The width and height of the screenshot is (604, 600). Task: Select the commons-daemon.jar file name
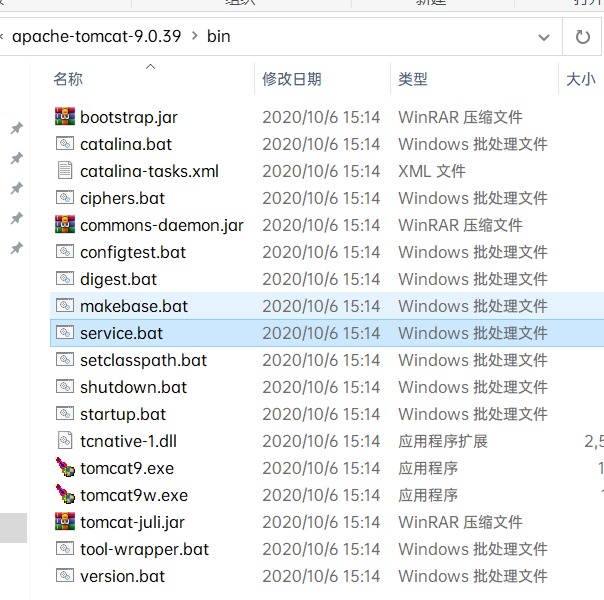point(162,225)
